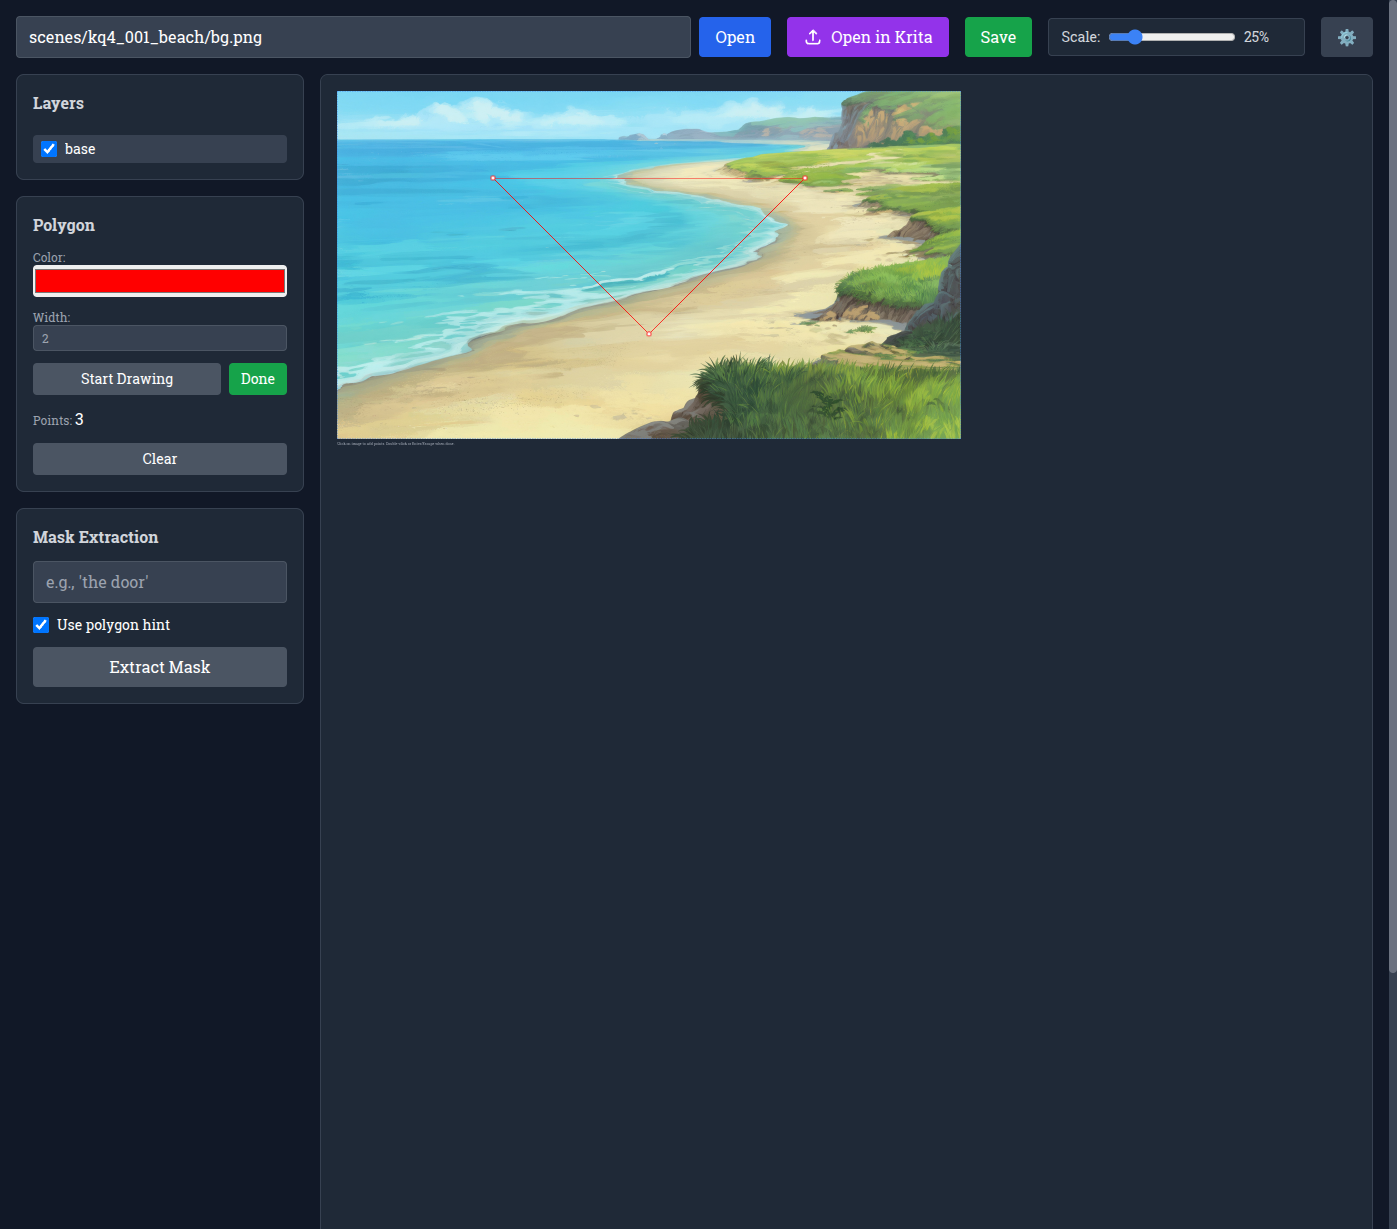The height and width of the screenshot is (1229, 1397).
Task: Adjust the Scale slider handle
Action: (1134, 37)
